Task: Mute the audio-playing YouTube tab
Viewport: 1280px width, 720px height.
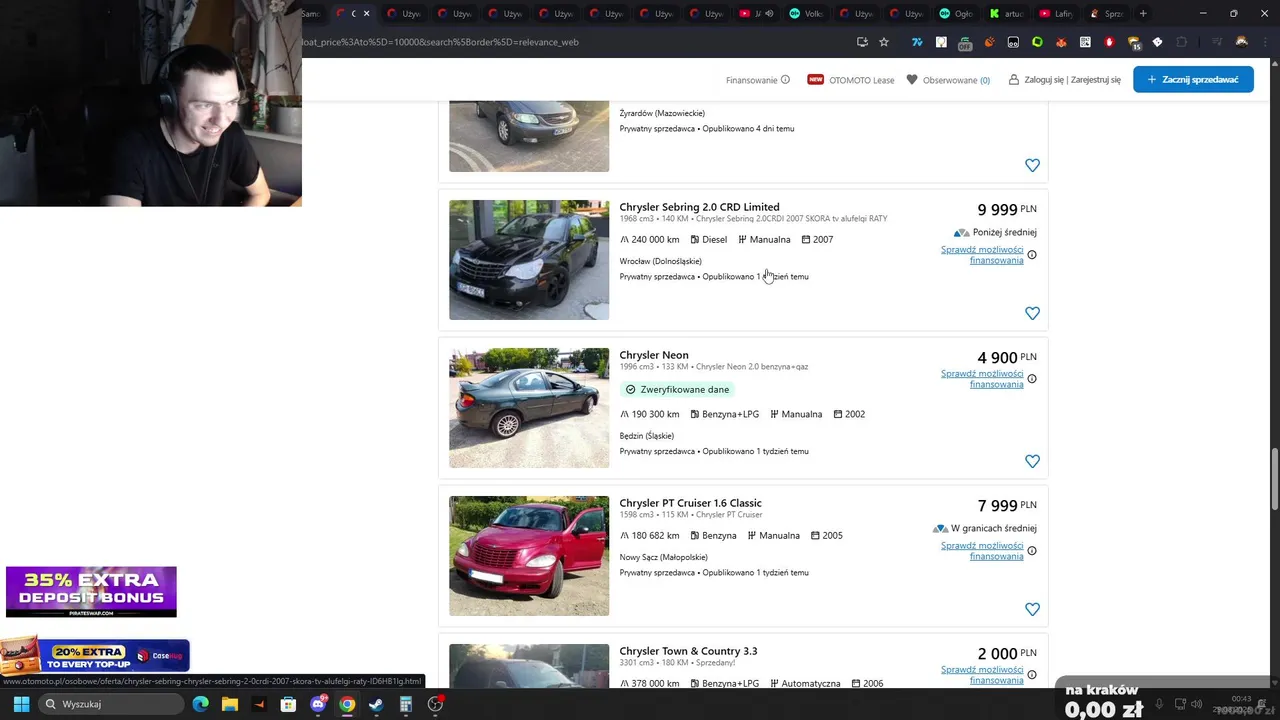Action: click(769, 14)
